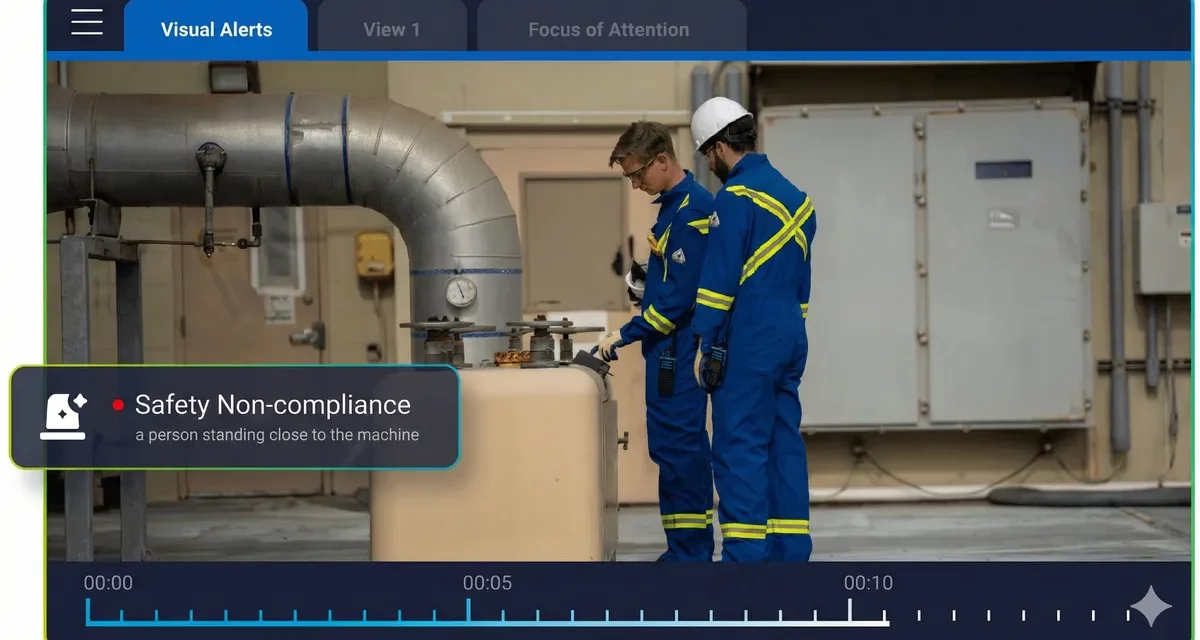Select the Focus of Attention tab
1200x640 pixels.
point(608,29)
